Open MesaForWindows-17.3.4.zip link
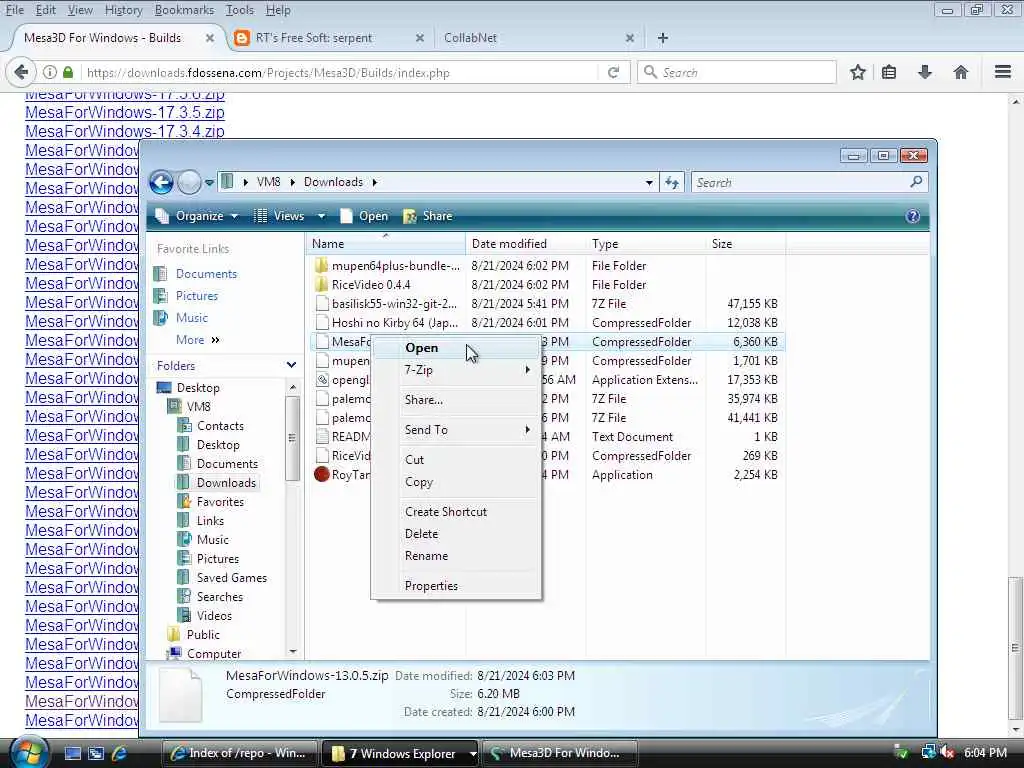Image resolution: width=1024 pixels, height=768 pixels. click(x=125, y=131)
